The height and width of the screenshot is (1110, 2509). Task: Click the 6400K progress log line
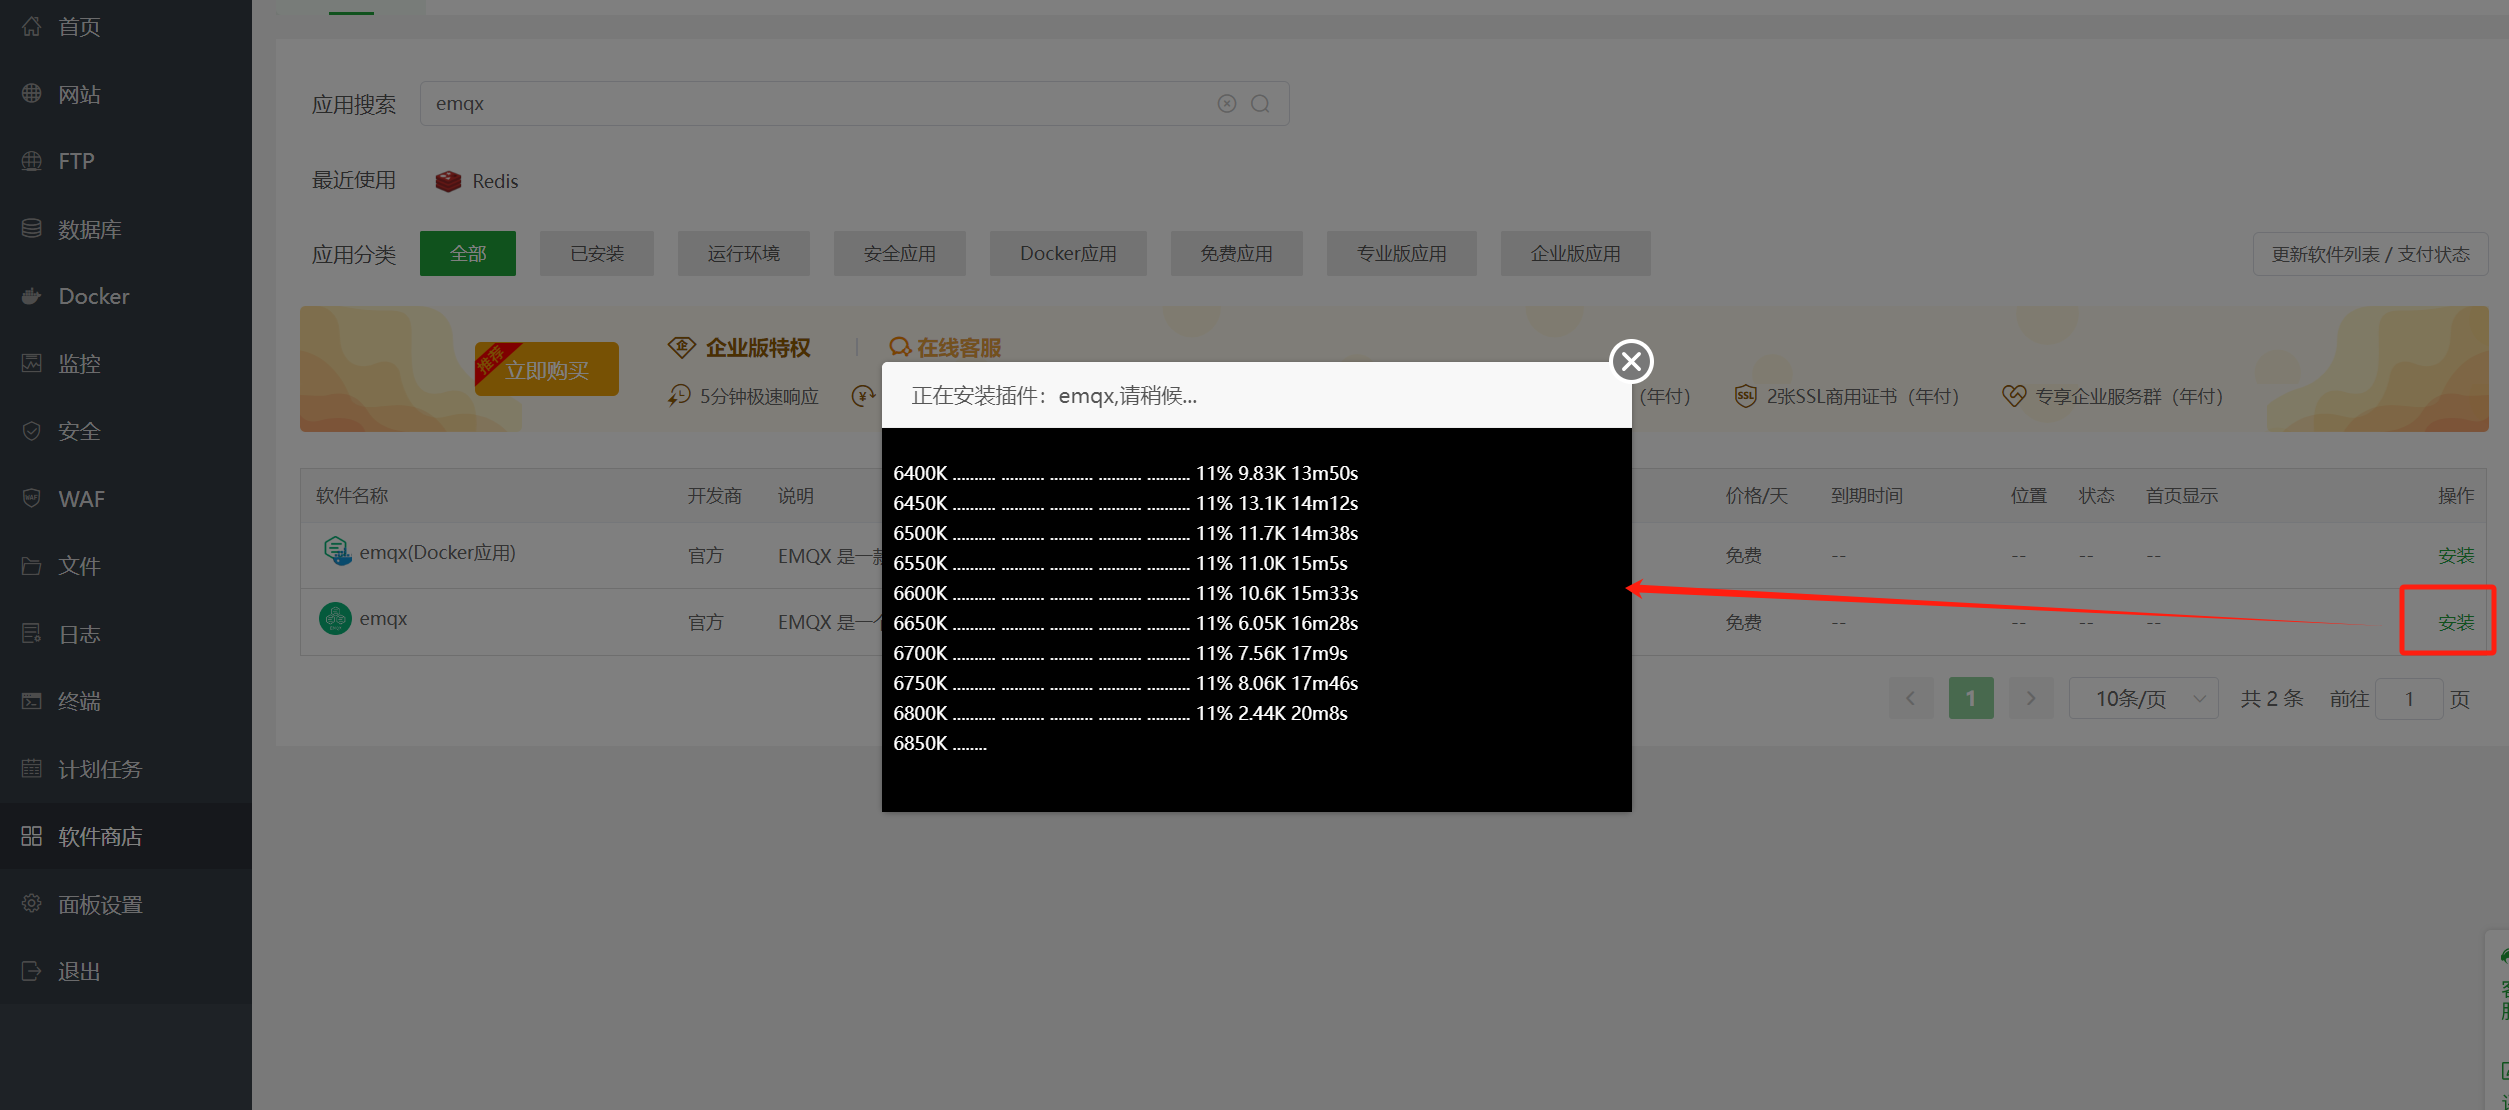click(x=1126, y=473)
